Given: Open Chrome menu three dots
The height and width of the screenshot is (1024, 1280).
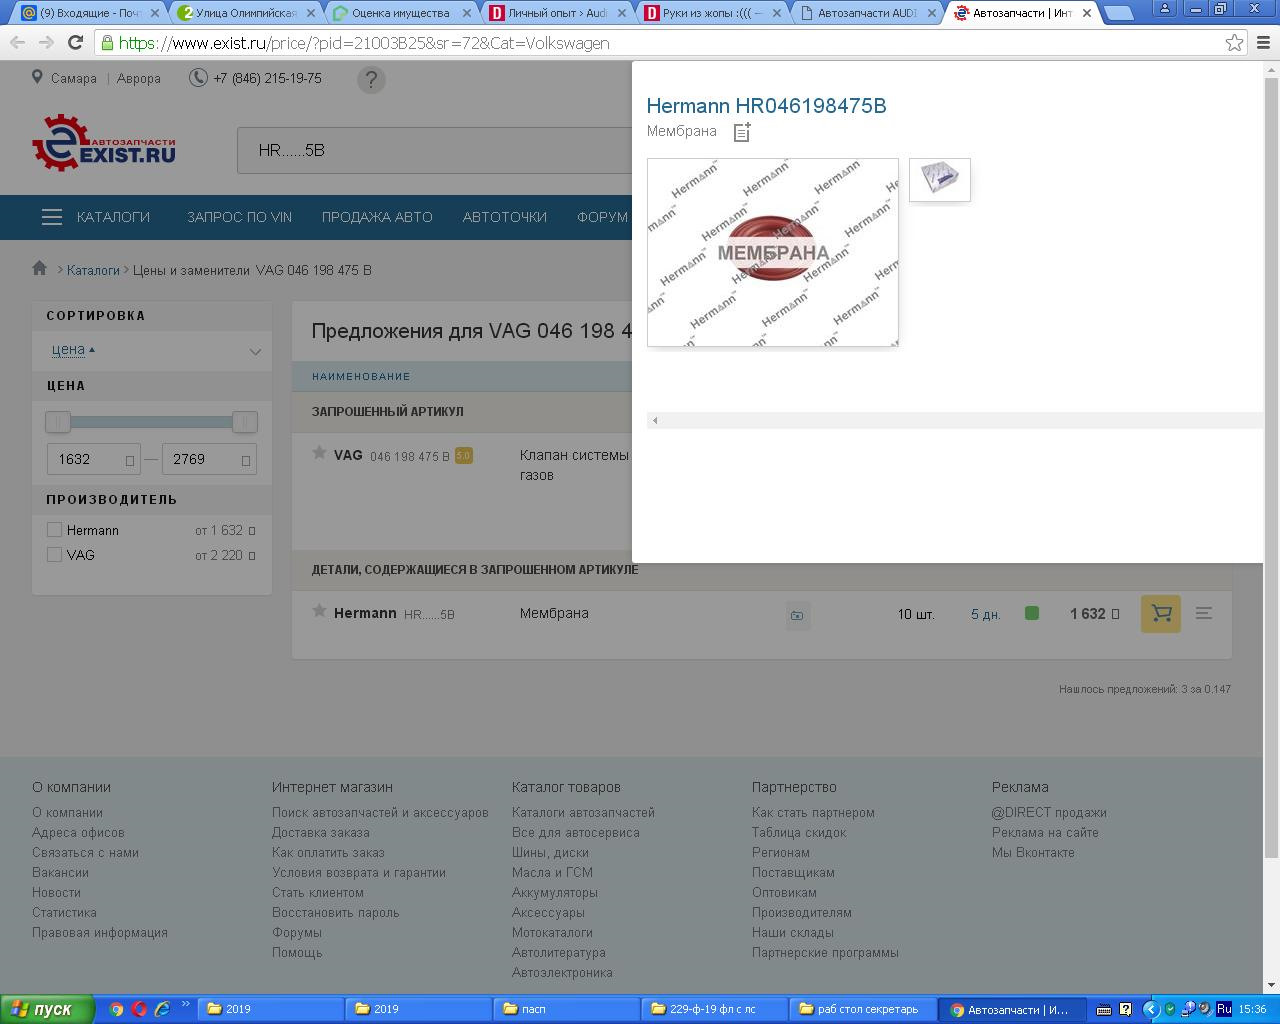Looking at the screenshot, I should coord(1264,43).
